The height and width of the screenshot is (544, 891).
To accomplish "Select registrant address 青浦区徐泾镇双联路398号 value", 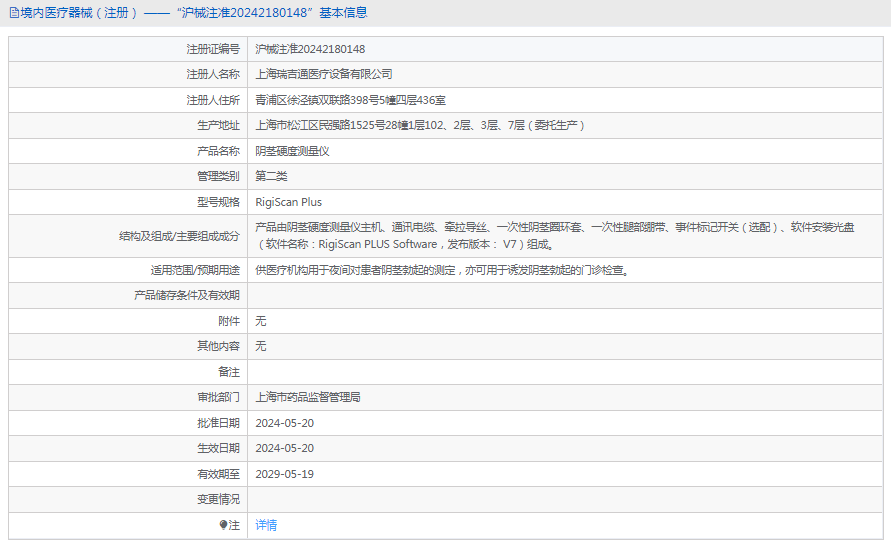I will [x=351, y=101].
